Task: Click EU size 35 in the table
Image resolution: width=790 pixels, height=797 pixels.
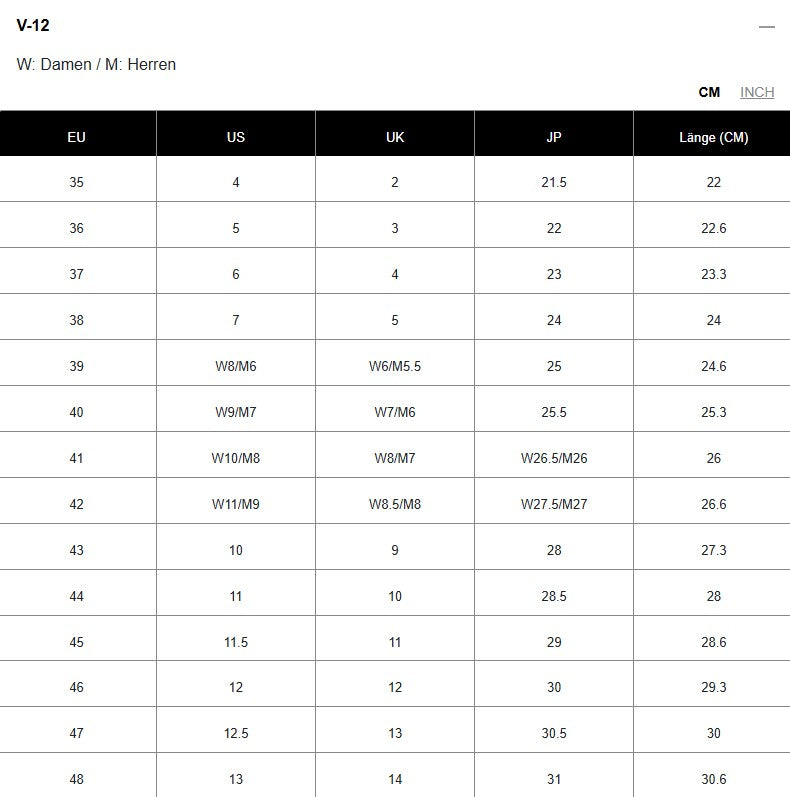Action: tap(77, 182)
